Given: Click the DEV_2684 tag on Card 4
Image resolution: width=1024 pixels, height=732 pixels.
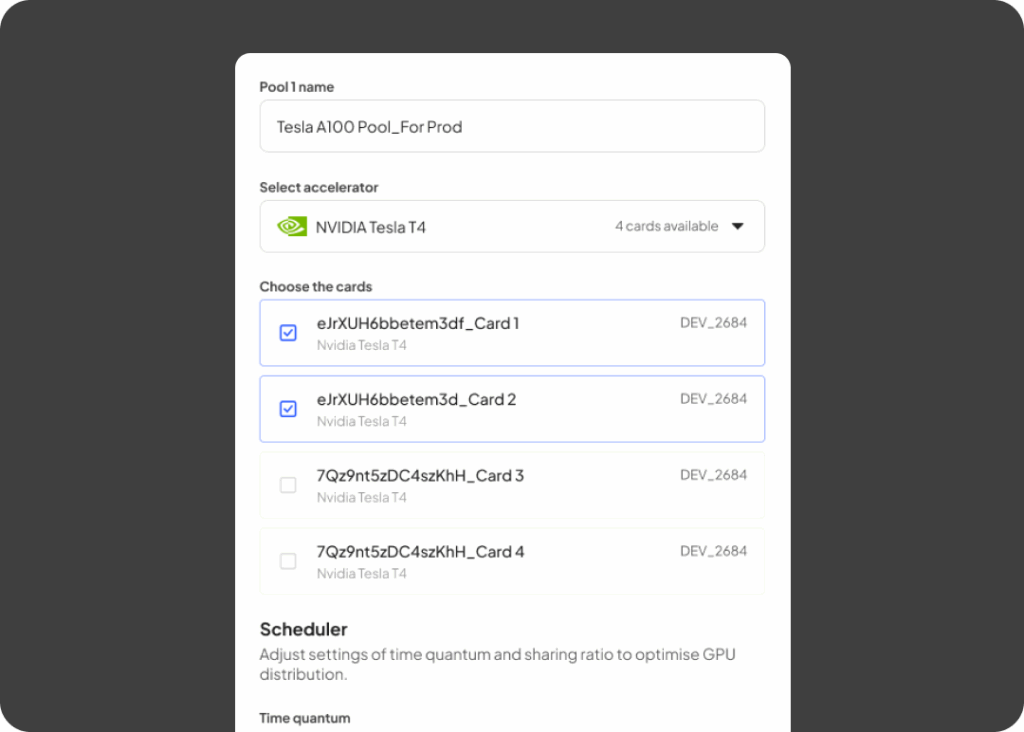Looking at the screenshot, I should tap(713, 551).
